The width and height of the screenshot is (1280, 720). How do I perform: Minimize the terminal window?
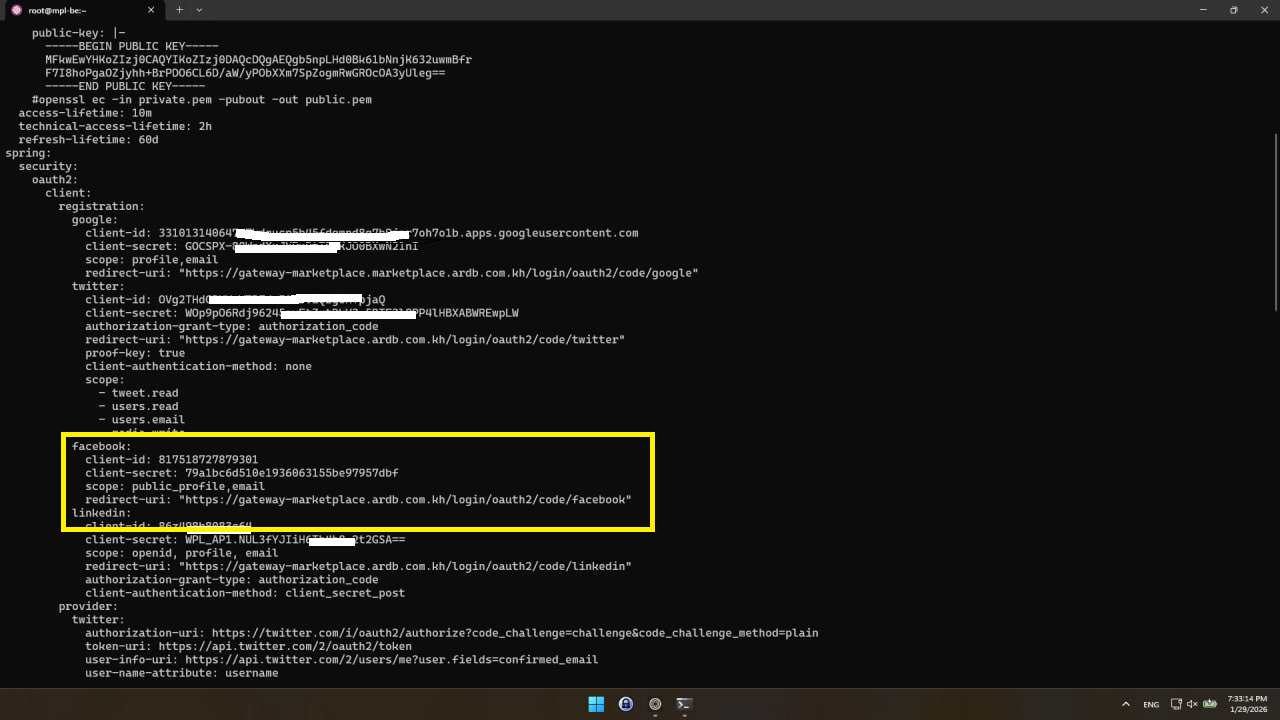(1205, 10)
